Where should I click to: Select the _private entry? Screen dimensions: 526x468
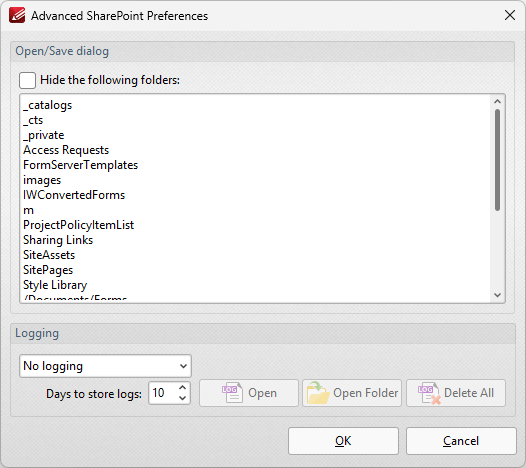pos(44,135)
